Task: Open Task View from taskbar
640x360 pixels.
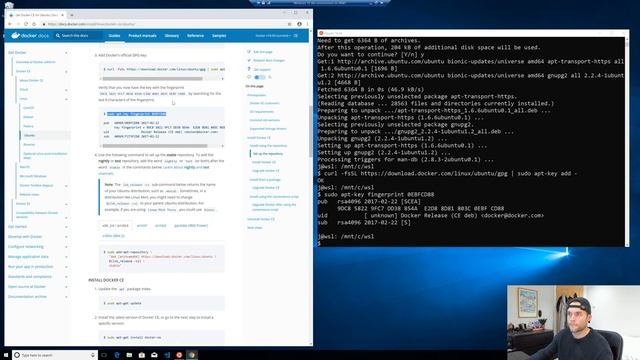Action: pyautogui.click(x=104, y=355)
